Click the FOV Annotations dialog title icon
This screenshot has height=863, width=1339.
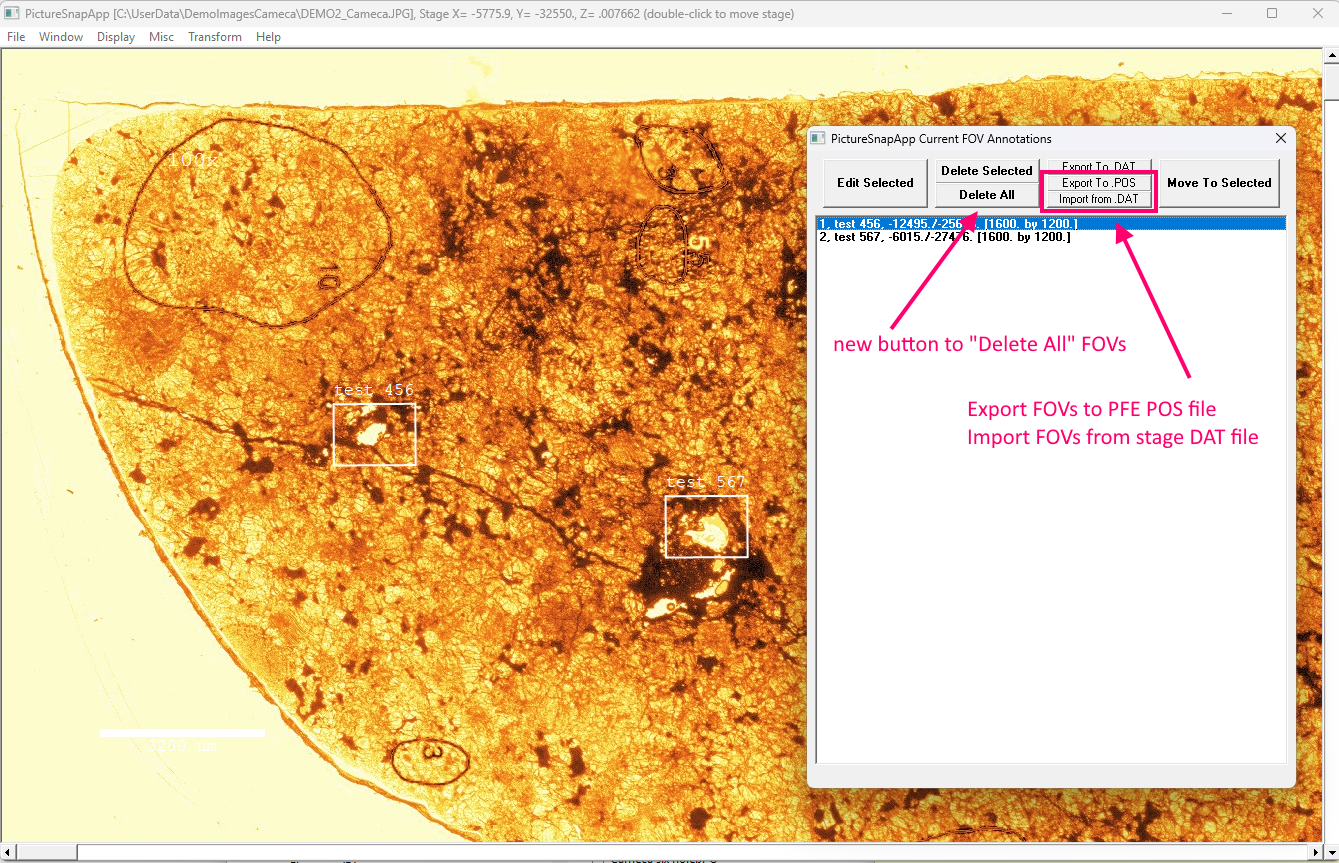[x=818, y=139]
